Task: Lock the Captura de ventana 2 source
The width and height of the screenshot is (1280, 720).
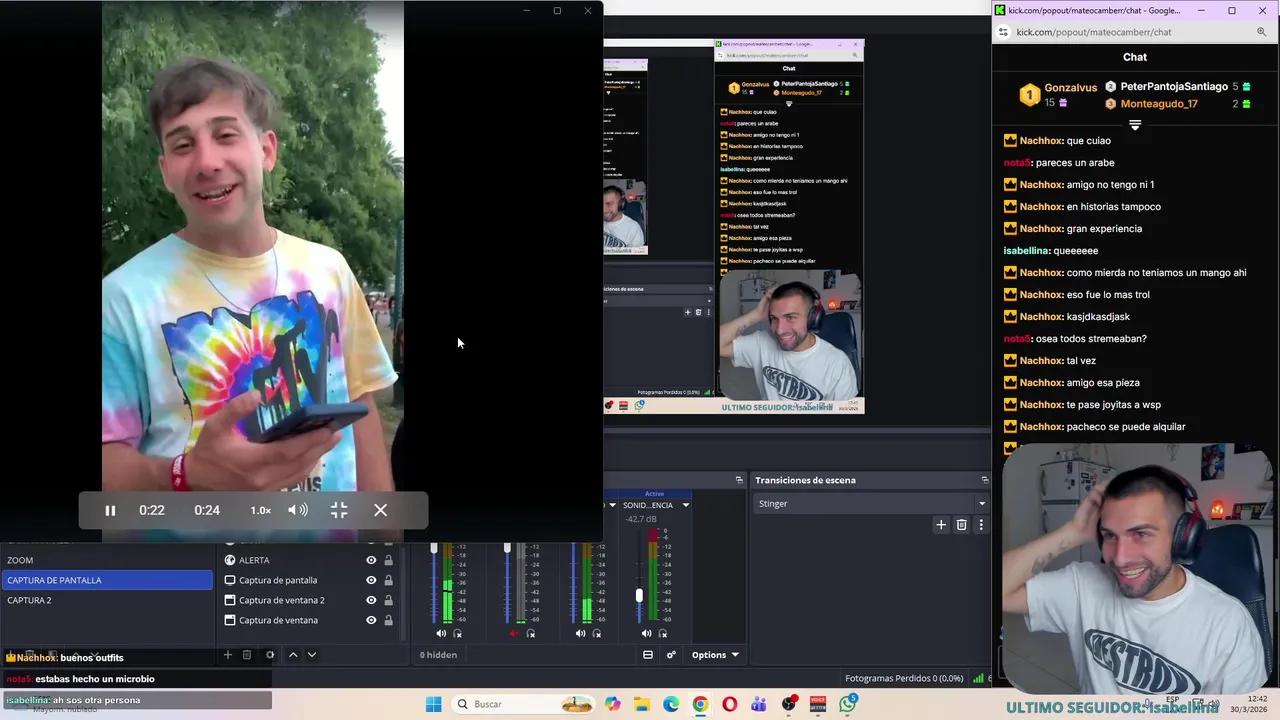Action: (388, 600)
